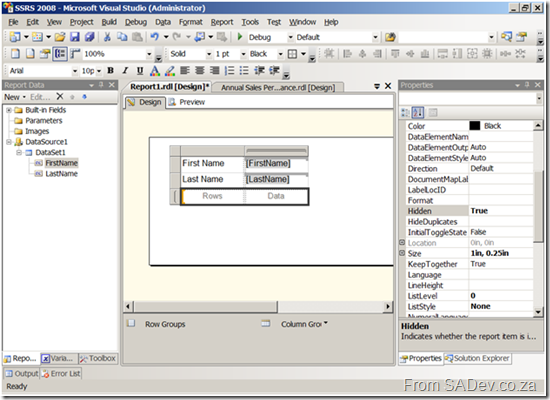Open the border width 1 pt dropdown
This screenshot has height=400, width=550.
pos(243,54)
